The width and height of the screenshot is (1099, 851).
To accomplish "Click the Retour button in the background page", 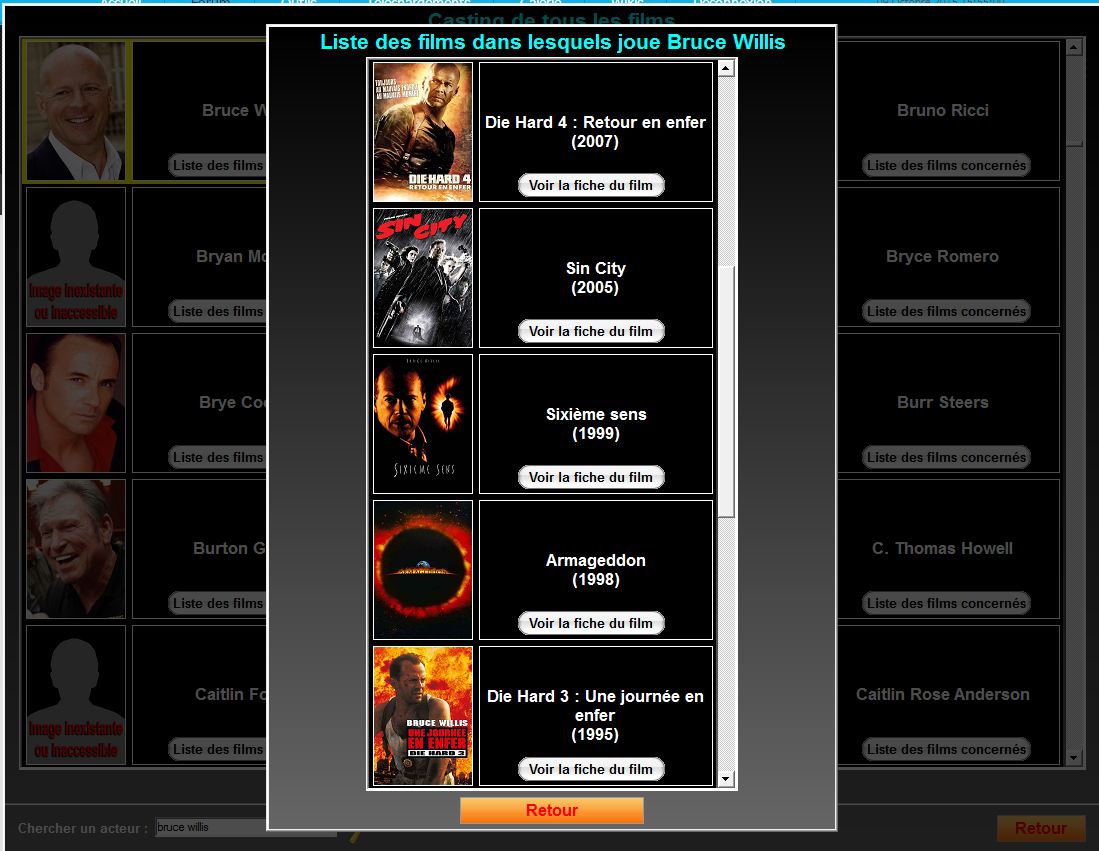I will tap(1041, 829).
